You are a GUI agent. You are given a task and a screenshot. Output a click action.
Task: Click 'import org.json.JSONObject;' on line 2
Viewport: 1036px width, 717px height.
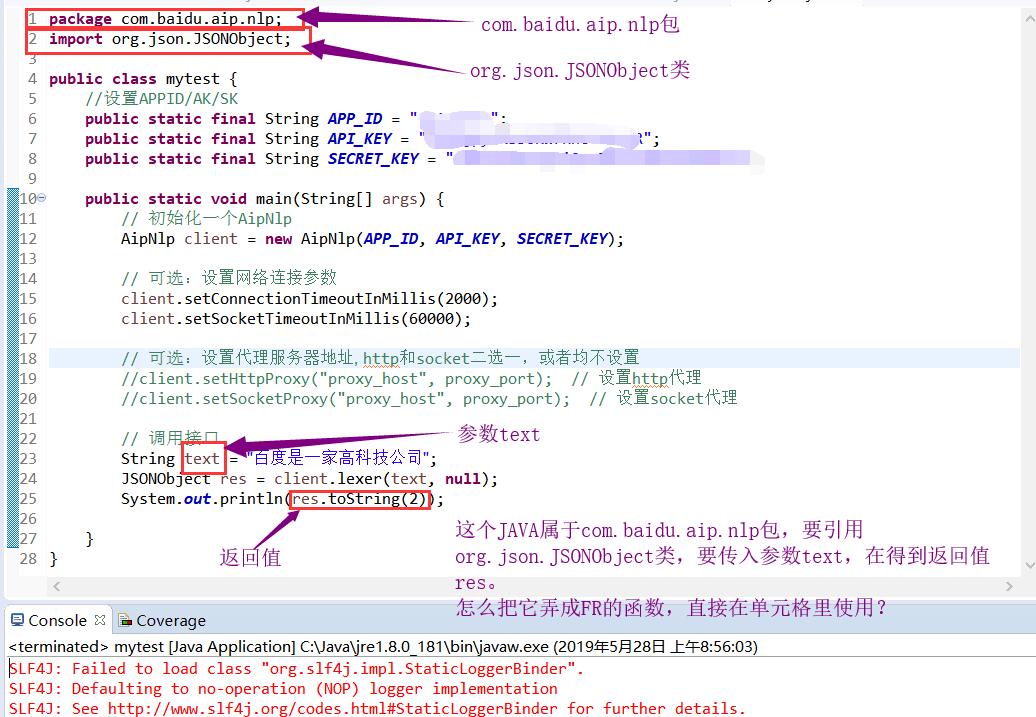pyautogui.click(x=170, y=39)
